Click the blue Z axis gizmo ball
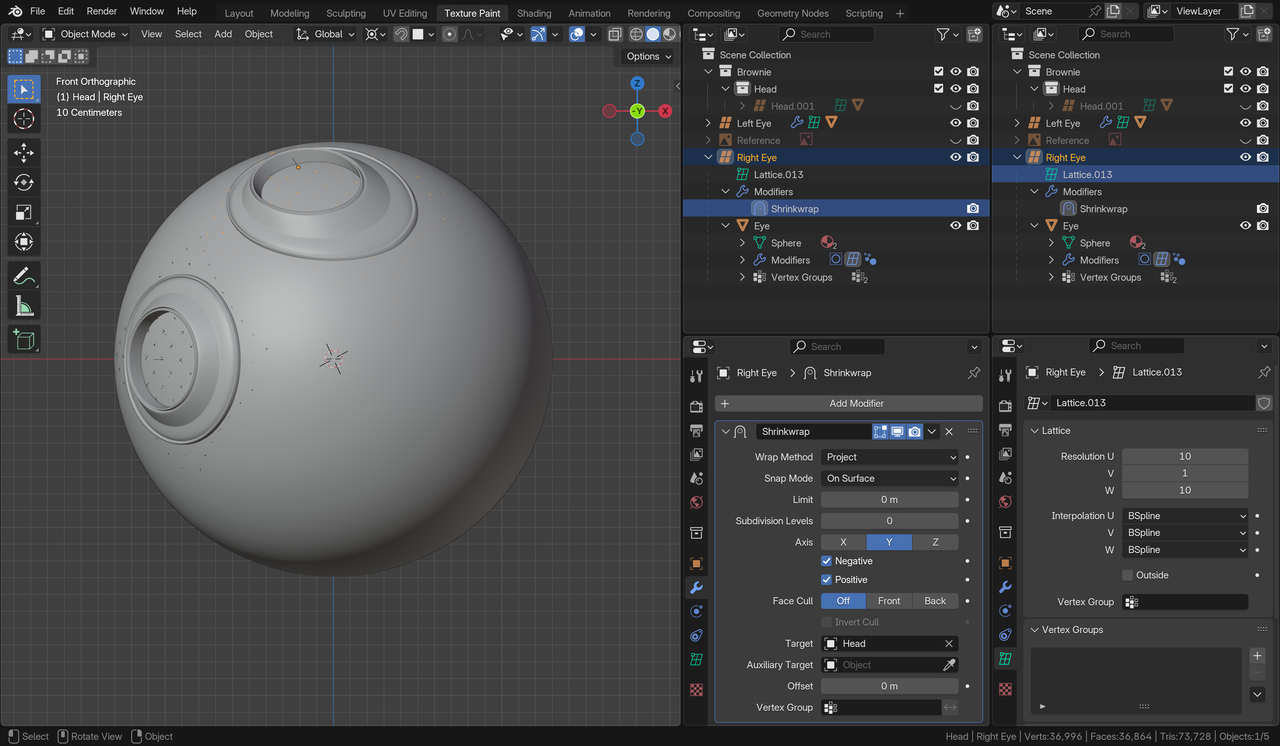The image size is (1280, 746). point(637,83)
